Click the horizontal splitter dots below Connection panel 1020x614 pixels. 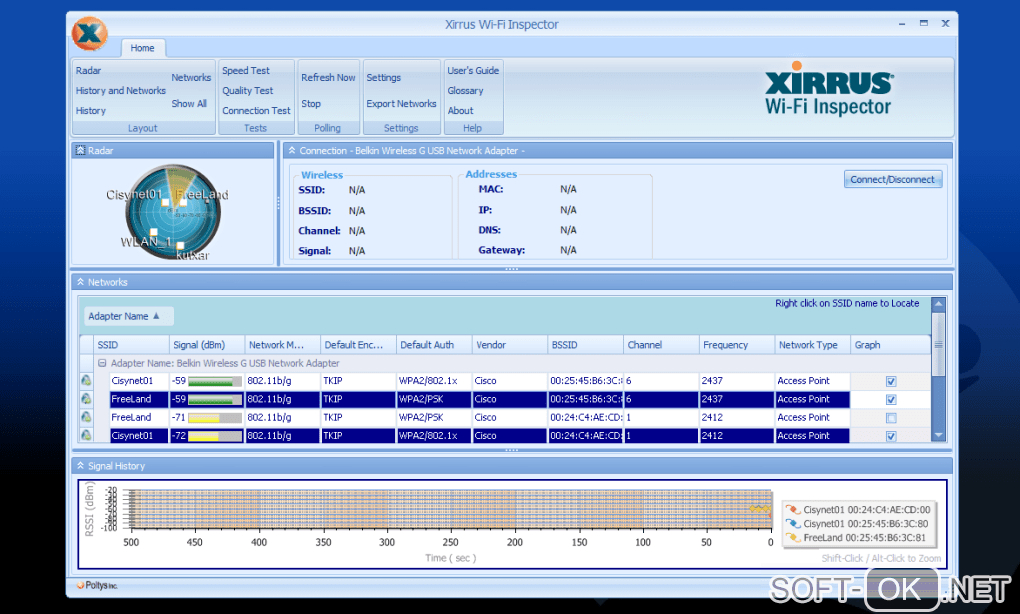[x=511, y=269]
